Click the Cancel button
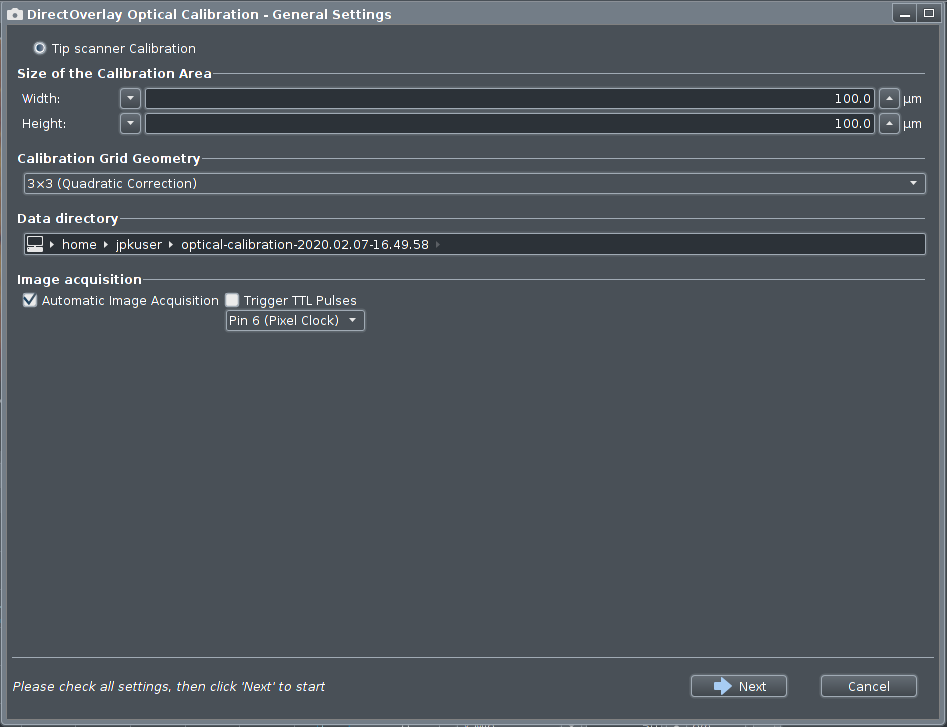The image size is (947, 727). pyautogui.click(x=868, y=686)
